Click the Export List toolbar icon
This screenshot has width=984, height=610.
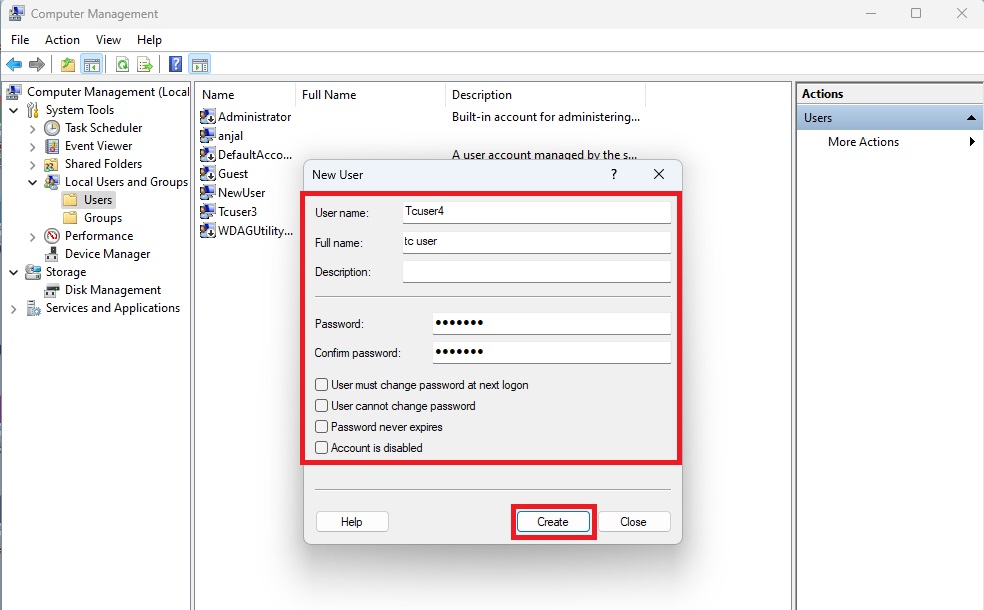145,65
